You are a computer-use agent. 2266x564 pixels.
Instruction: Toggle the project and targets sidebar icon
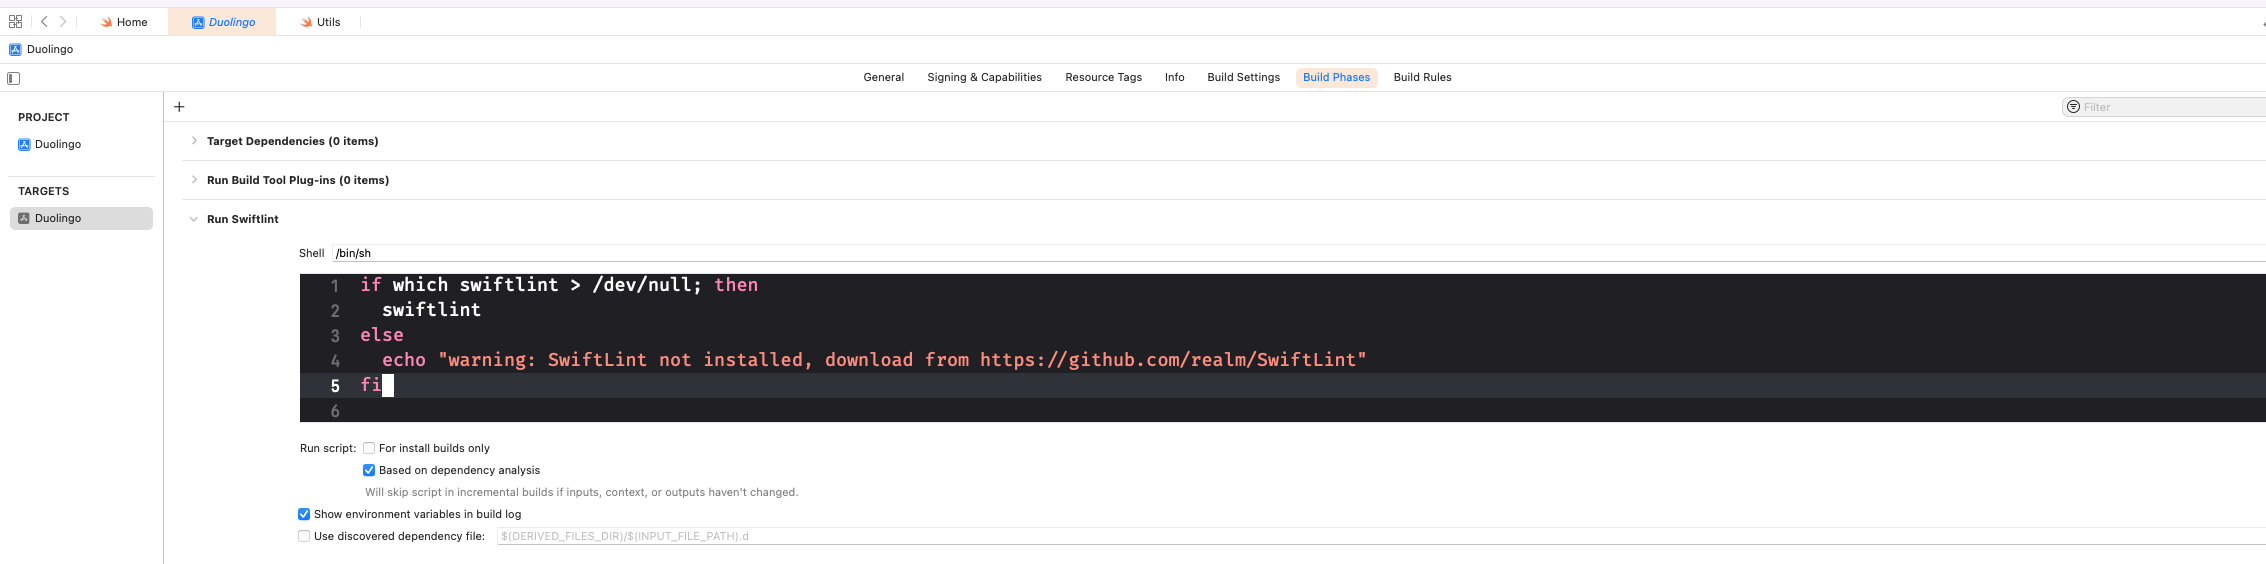click(x=14, y=78)
